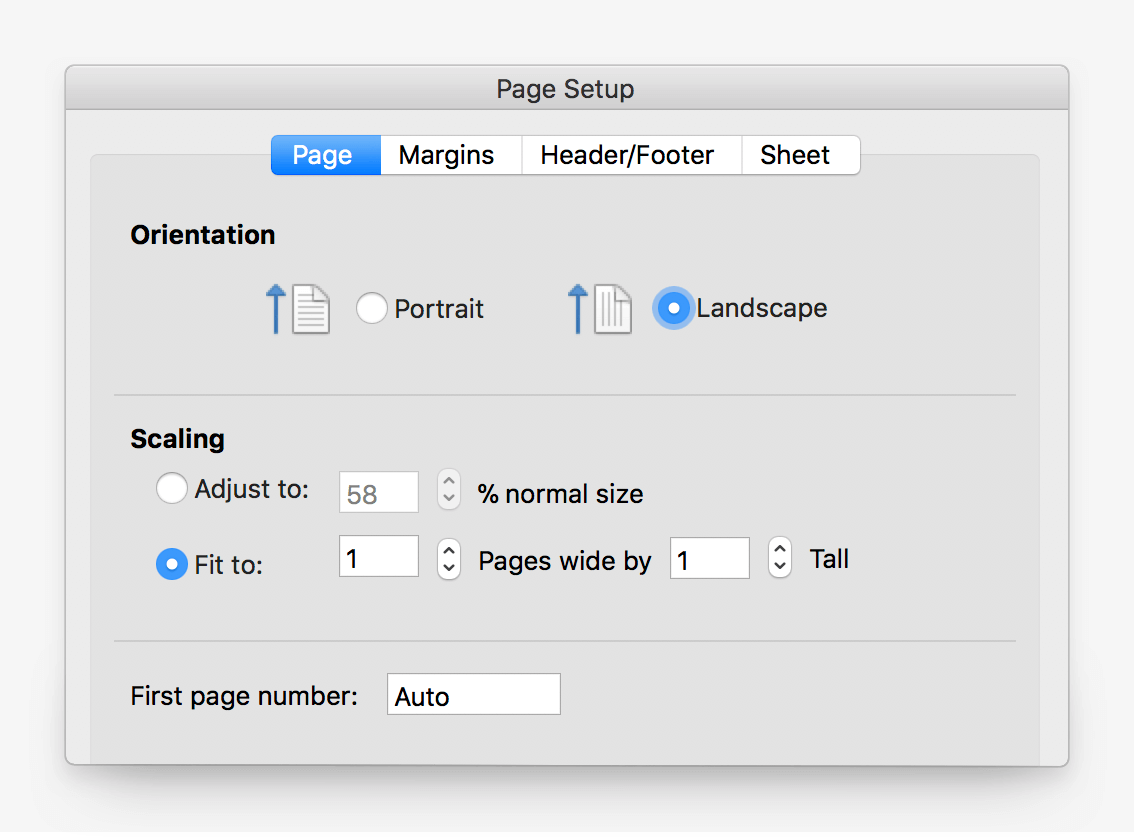The image size is (1134, 838).
Task: Increase the Tall pages stepper
Action: click(x=780, y=549)
